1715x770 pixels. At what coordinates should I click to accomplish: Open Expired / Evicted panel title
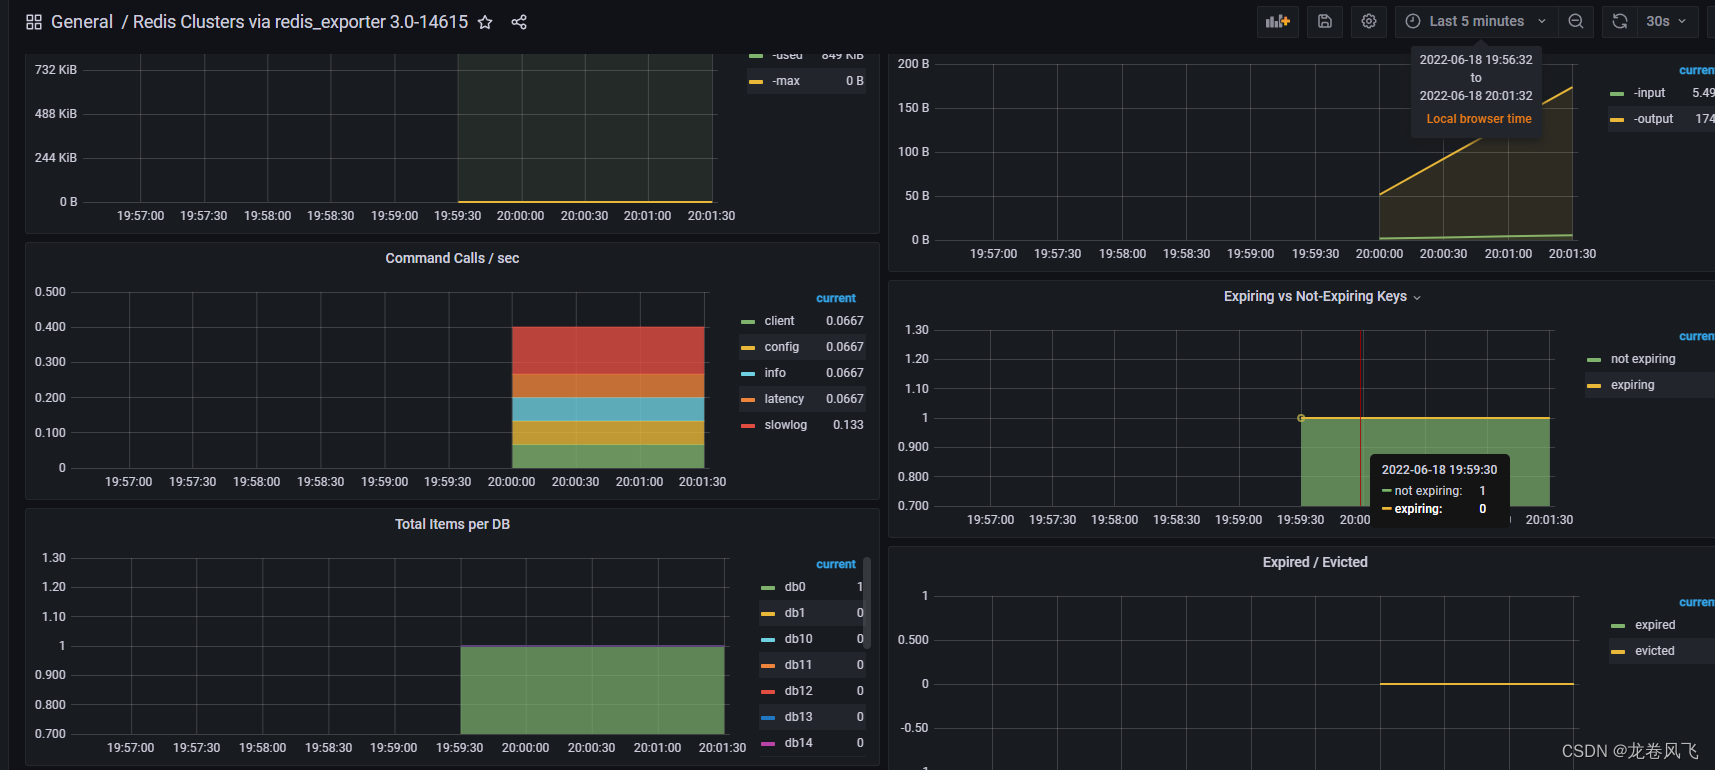click(1315, 562)
